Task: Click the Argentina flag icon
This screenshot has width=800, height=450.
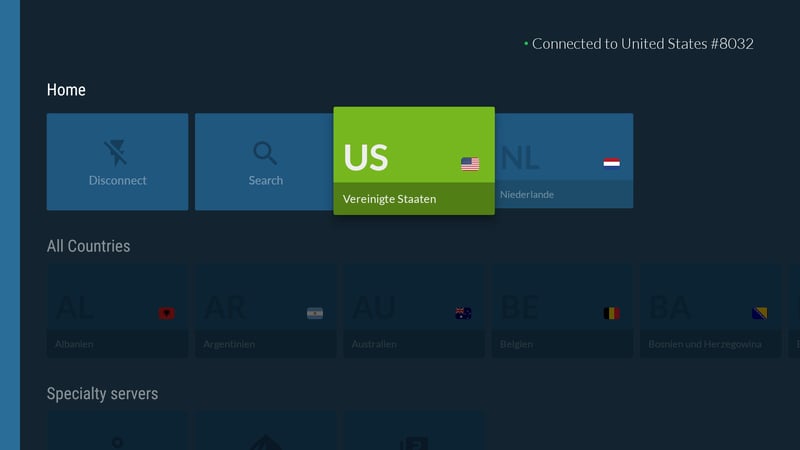Action: [315, 313]
